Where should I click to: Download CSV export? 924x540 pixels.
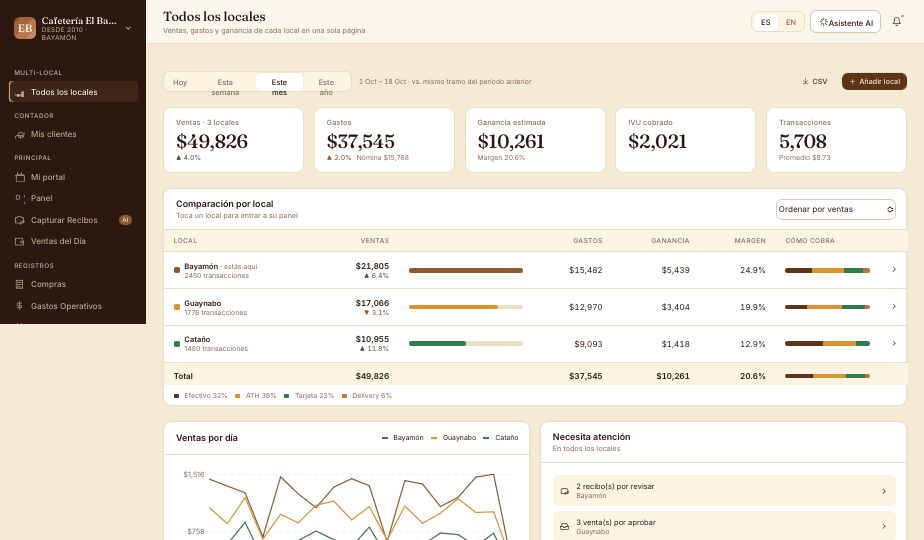click(815, 81)
